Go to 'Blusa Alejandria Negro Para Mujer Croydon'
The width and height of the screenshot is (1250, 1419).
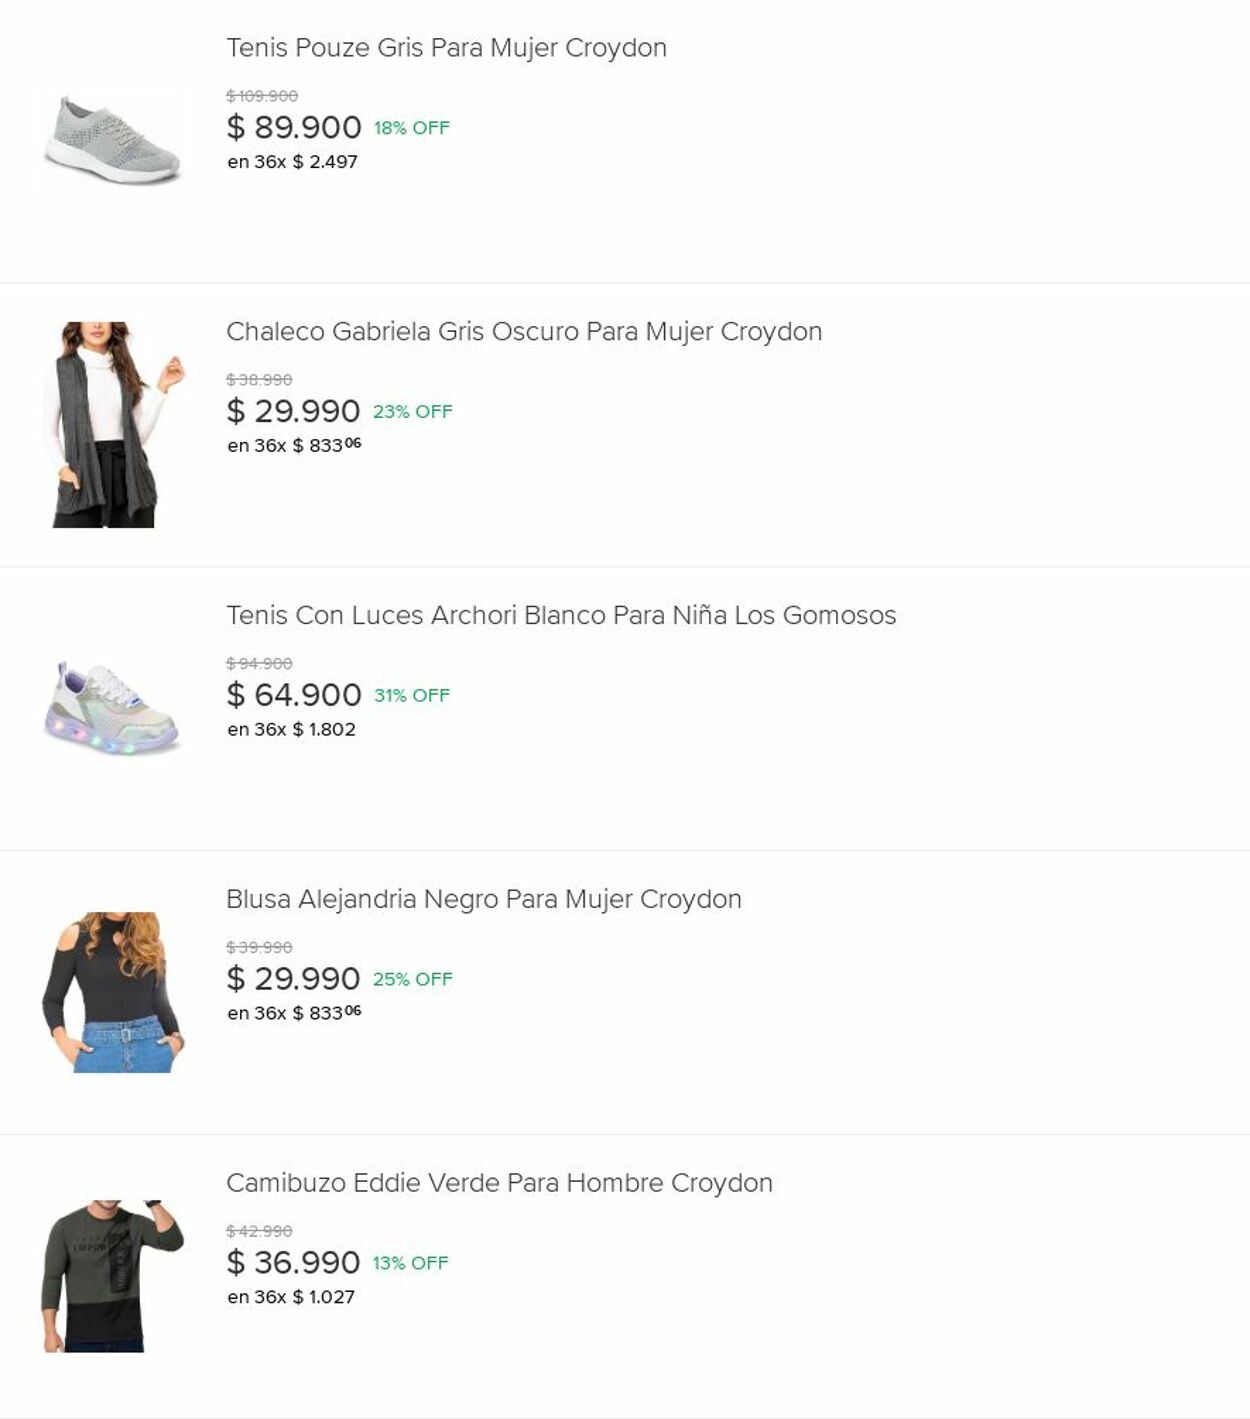coord(483,900)
